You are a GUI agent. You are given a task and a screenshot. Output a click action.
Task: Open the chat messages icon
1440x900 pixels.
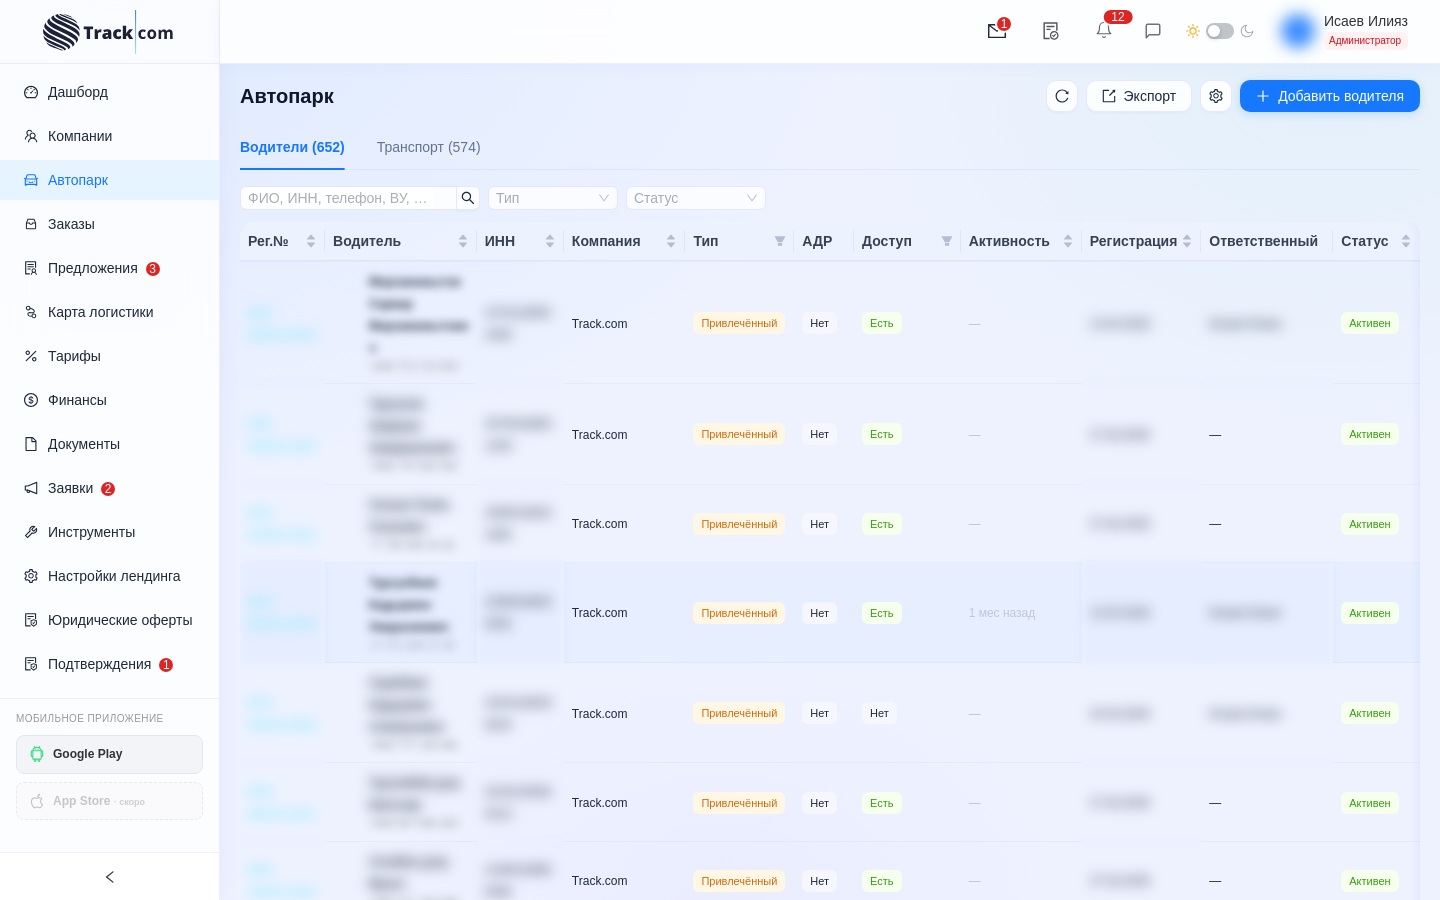(1153, 31)
